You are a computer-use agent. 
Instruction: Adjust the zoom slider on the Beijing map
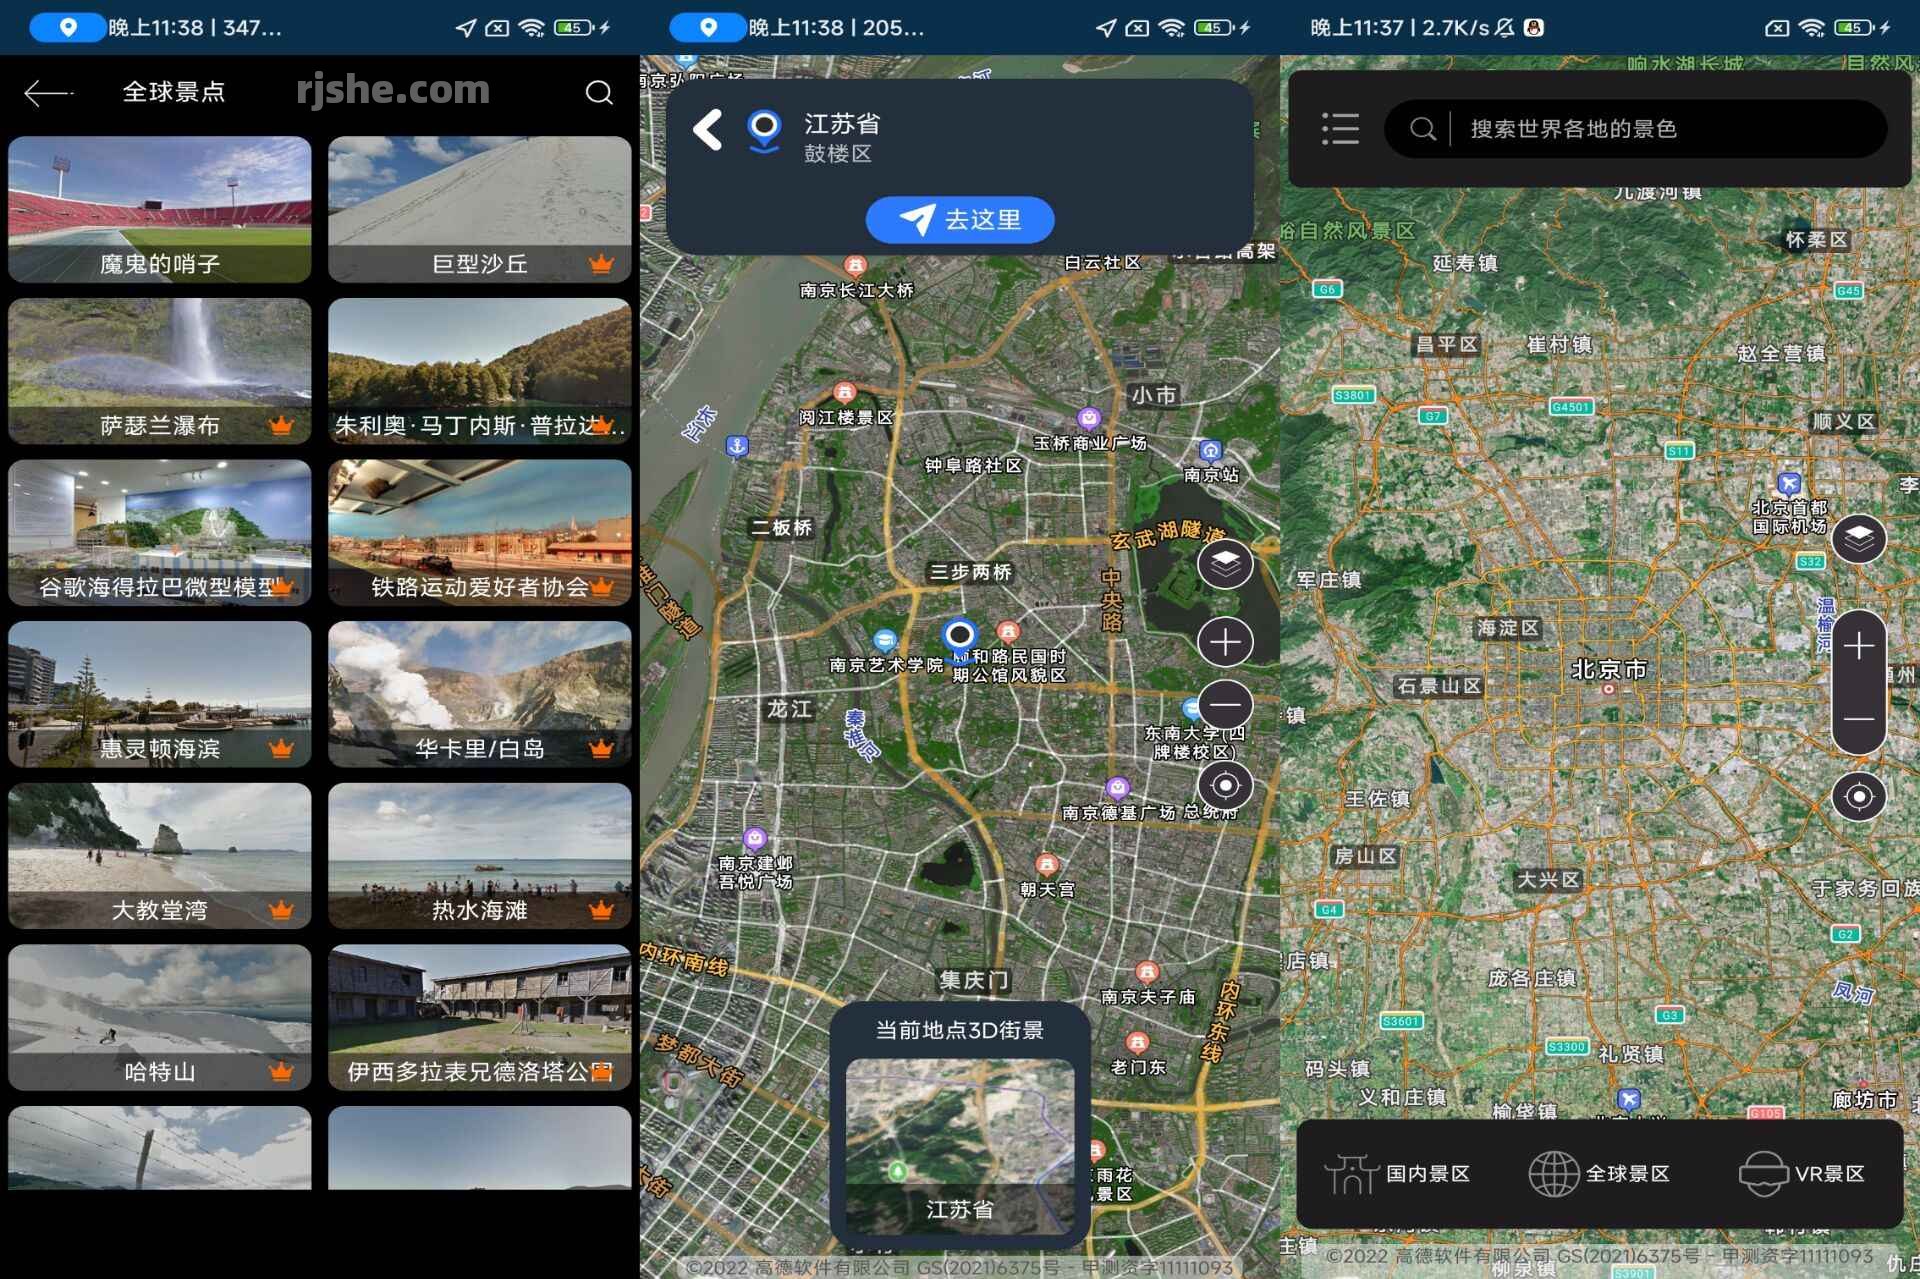[x=1858, y=680]
